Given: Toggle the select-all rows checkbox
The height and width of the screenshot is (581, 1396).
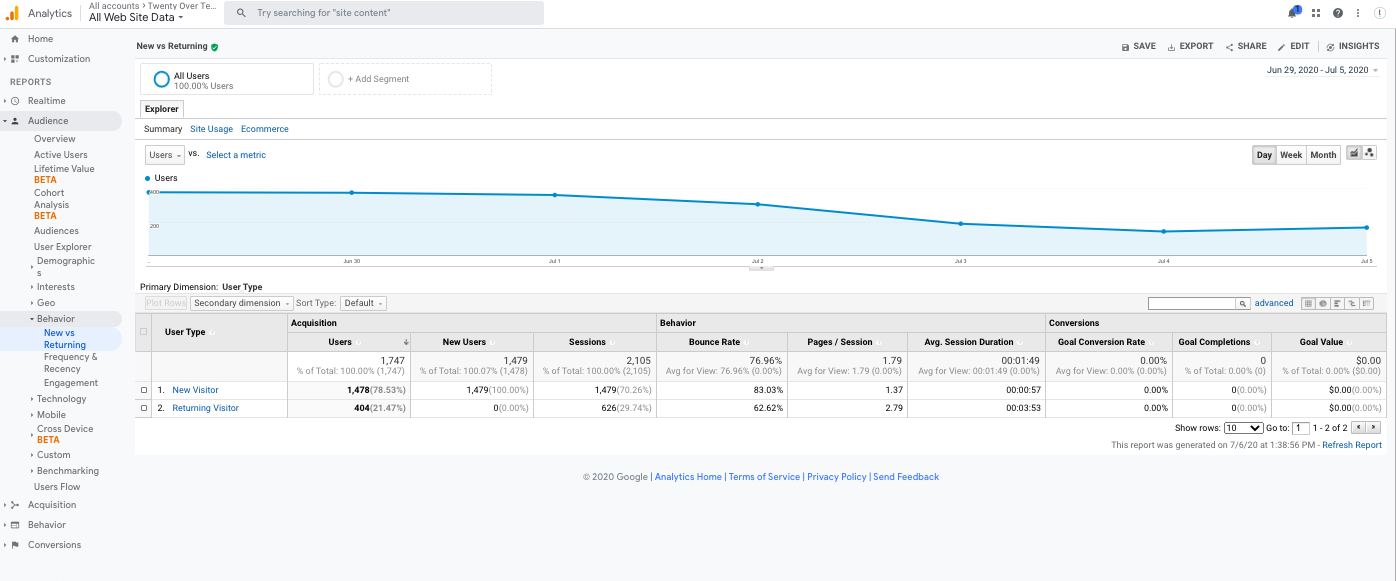Looking at the screenshot, I should [x=144, y=332].
